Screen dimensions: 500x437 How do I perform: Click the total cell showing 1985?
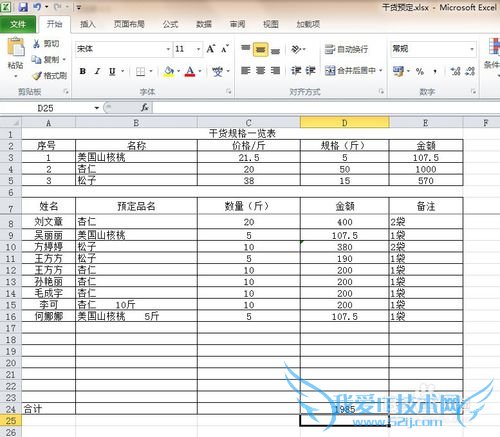click(x=344, y=409)
